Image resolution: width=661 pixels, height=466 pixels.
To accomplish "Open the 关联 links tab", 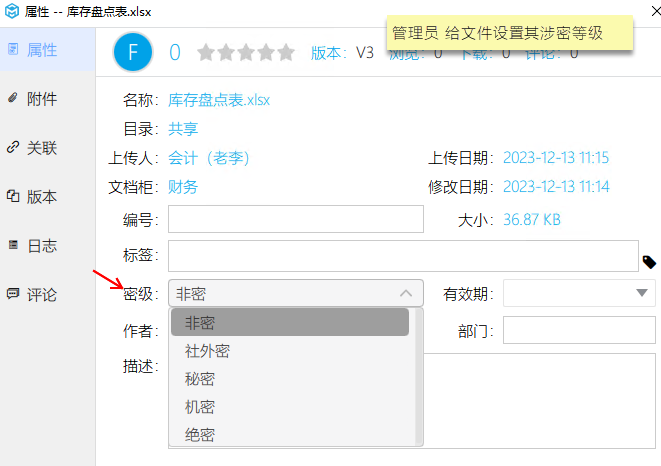I will [42, 148].
